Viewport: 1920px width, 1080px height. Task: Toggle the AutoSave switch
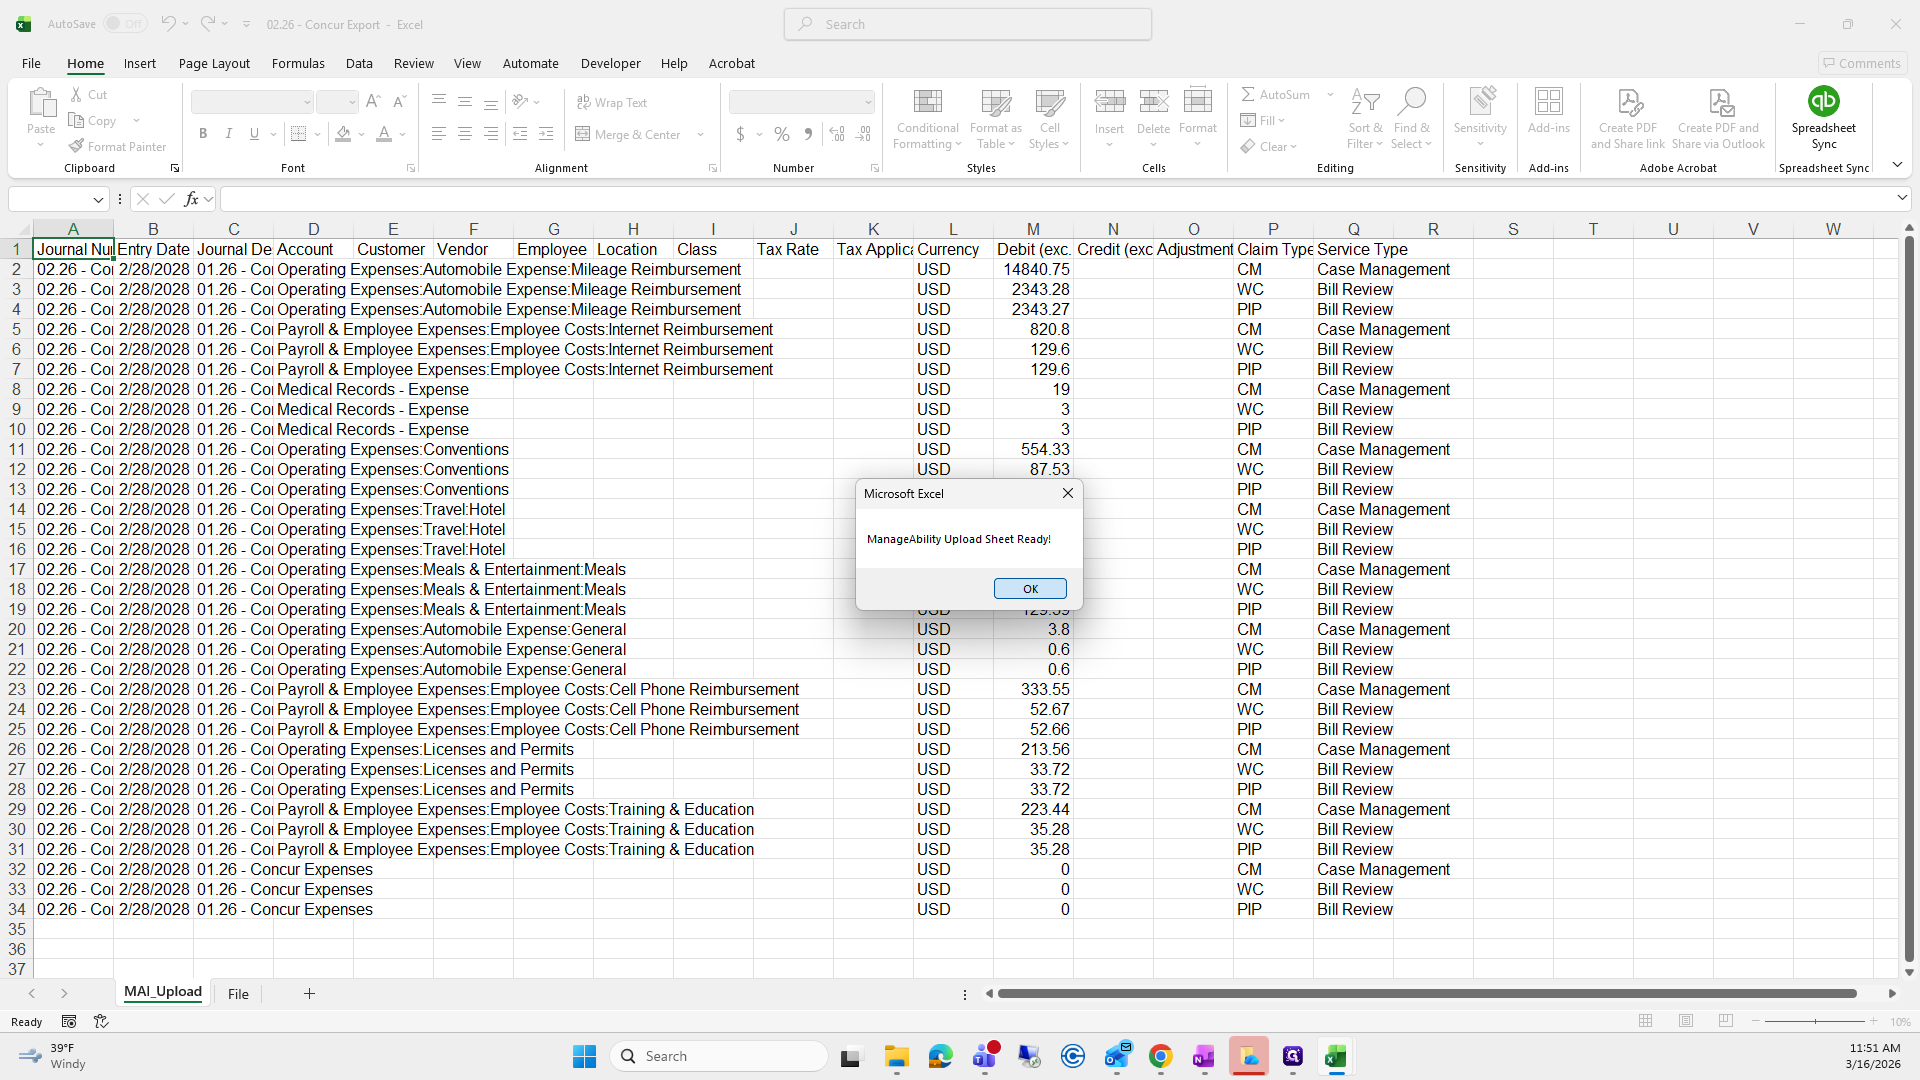click(125, 24)
